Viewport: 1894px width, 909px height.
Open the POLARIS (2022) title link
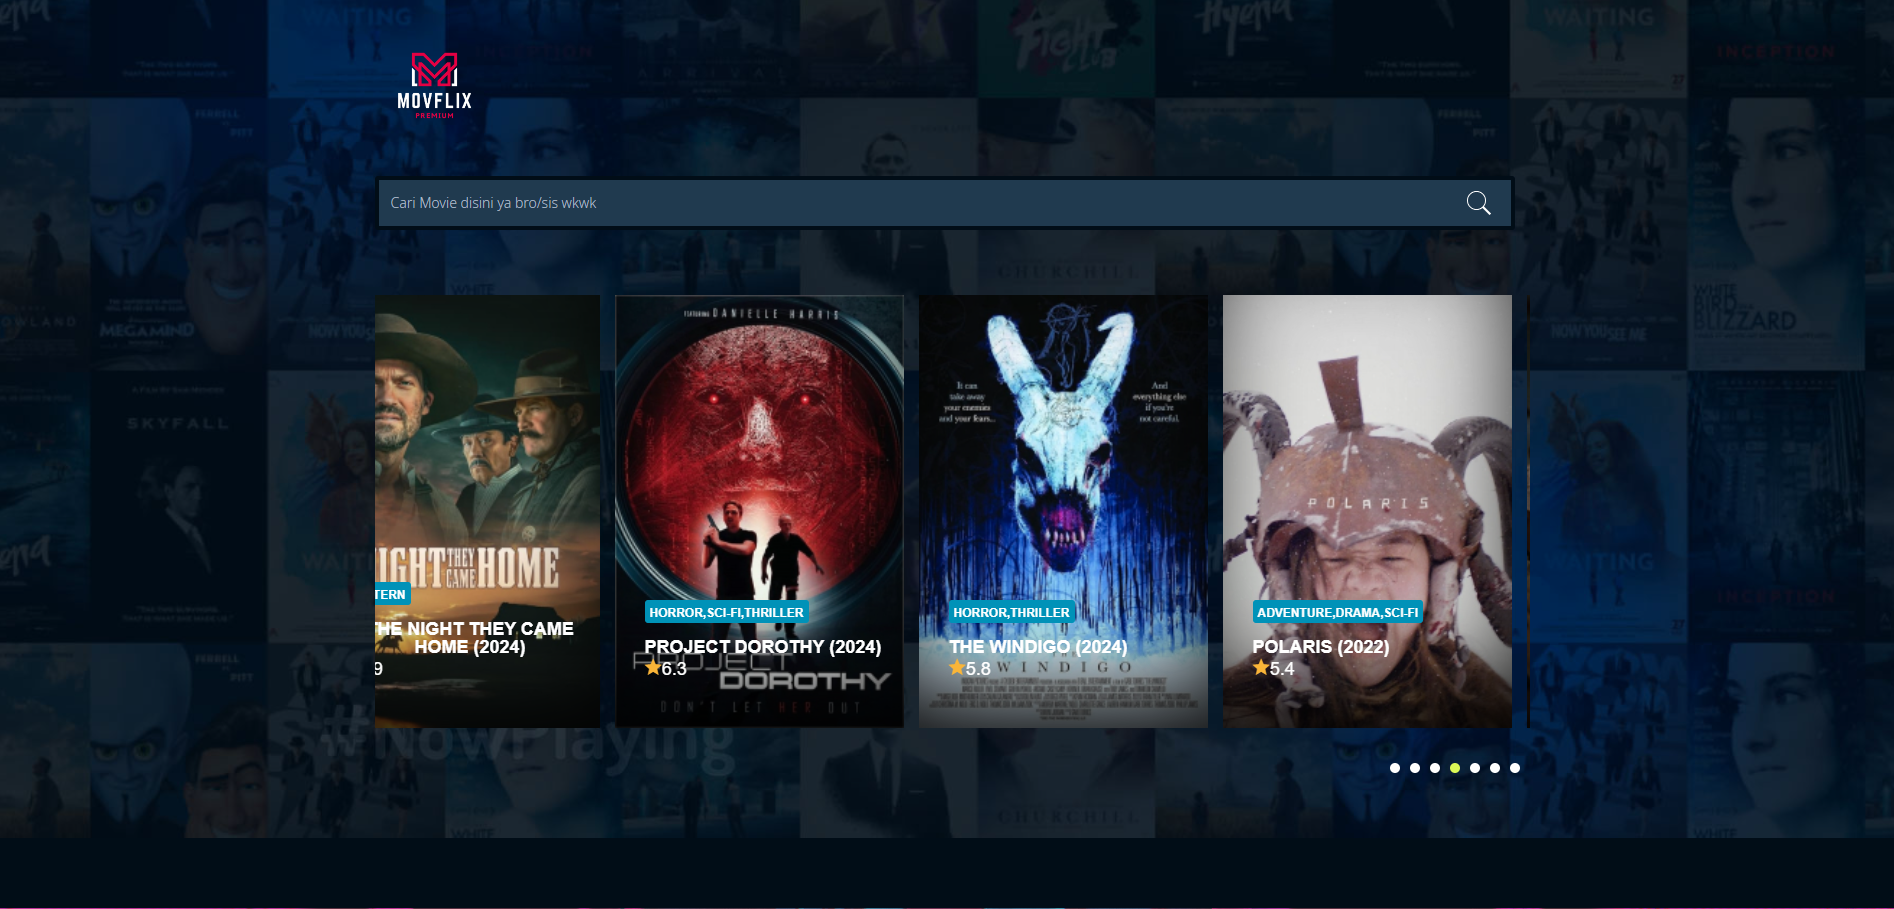1320,647
